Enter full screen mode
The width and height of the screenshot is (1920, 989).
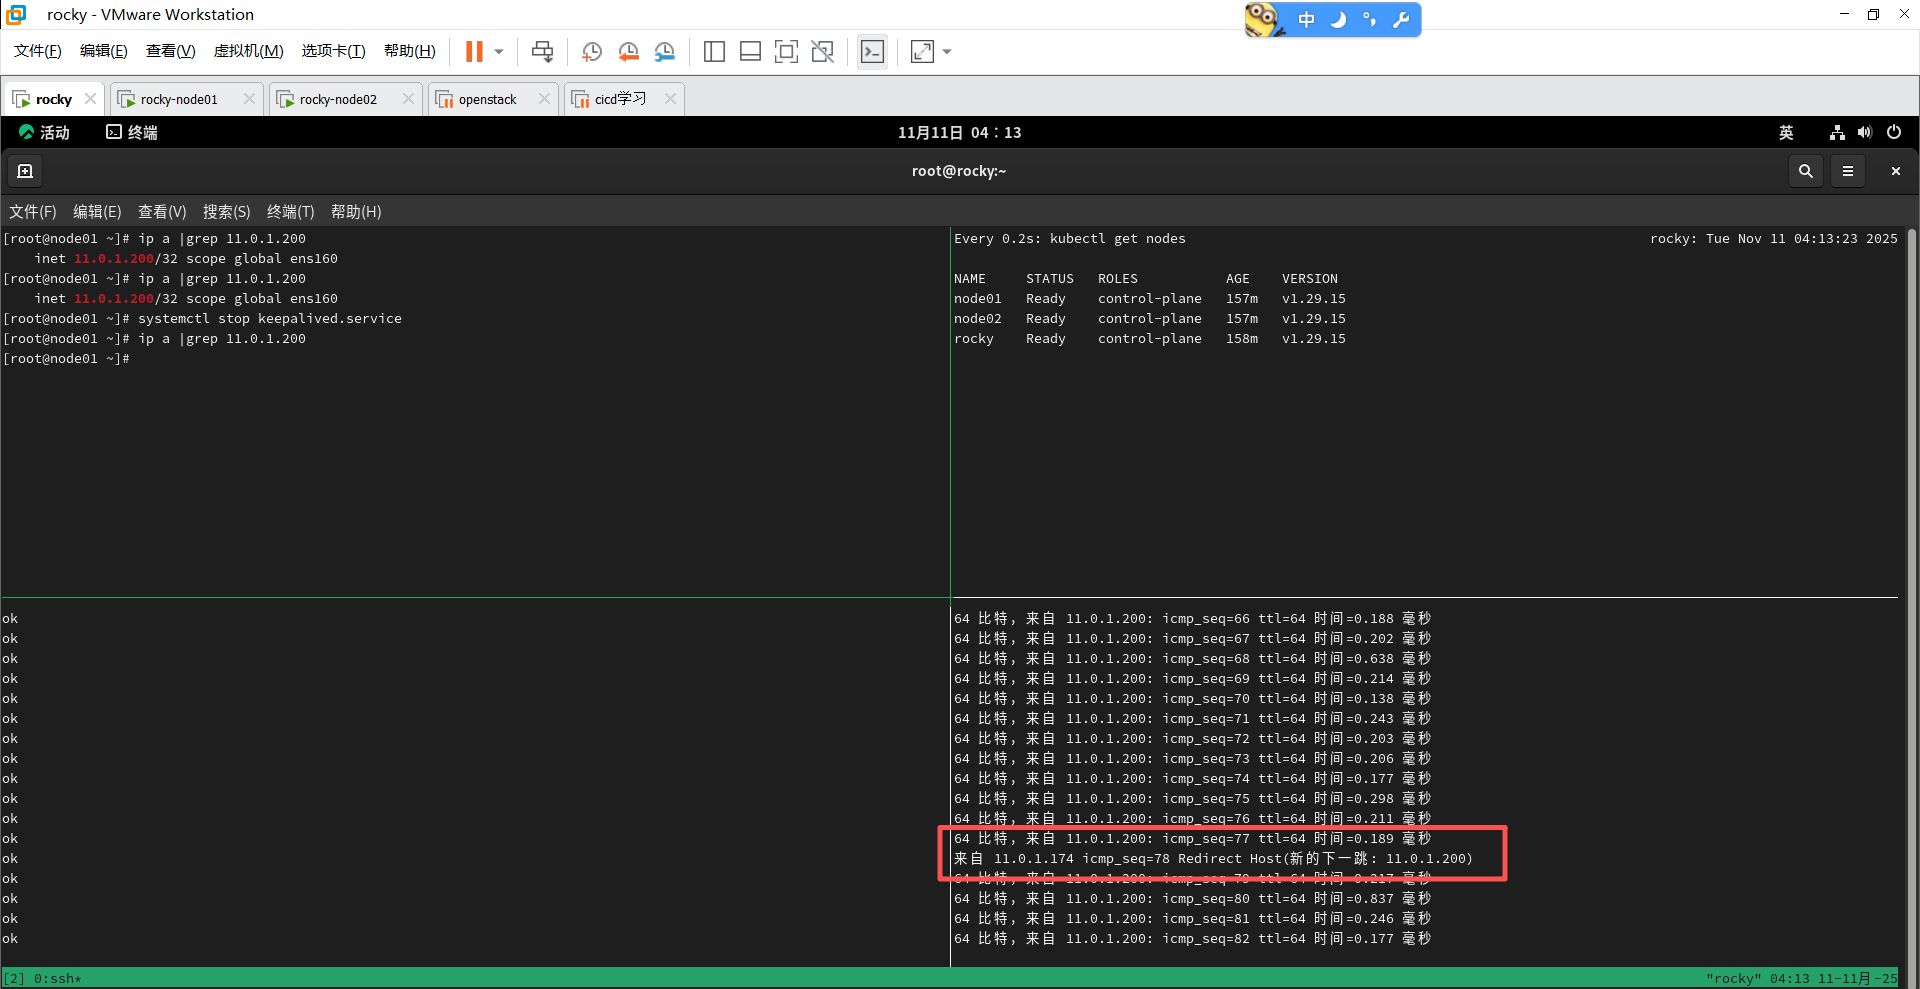(786, 51)
